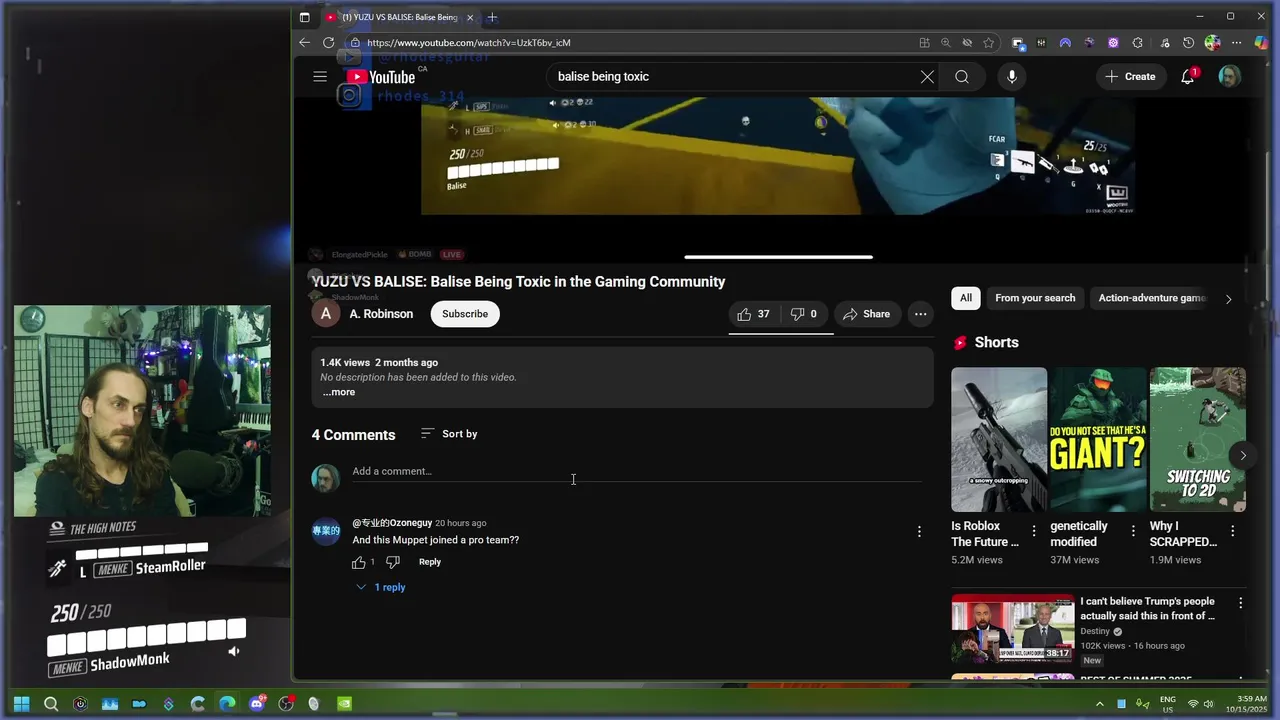The height and width of the screenshot is (720, 1280).
Task: Click the video progress scrubber bar
Action: coord(778,257)
